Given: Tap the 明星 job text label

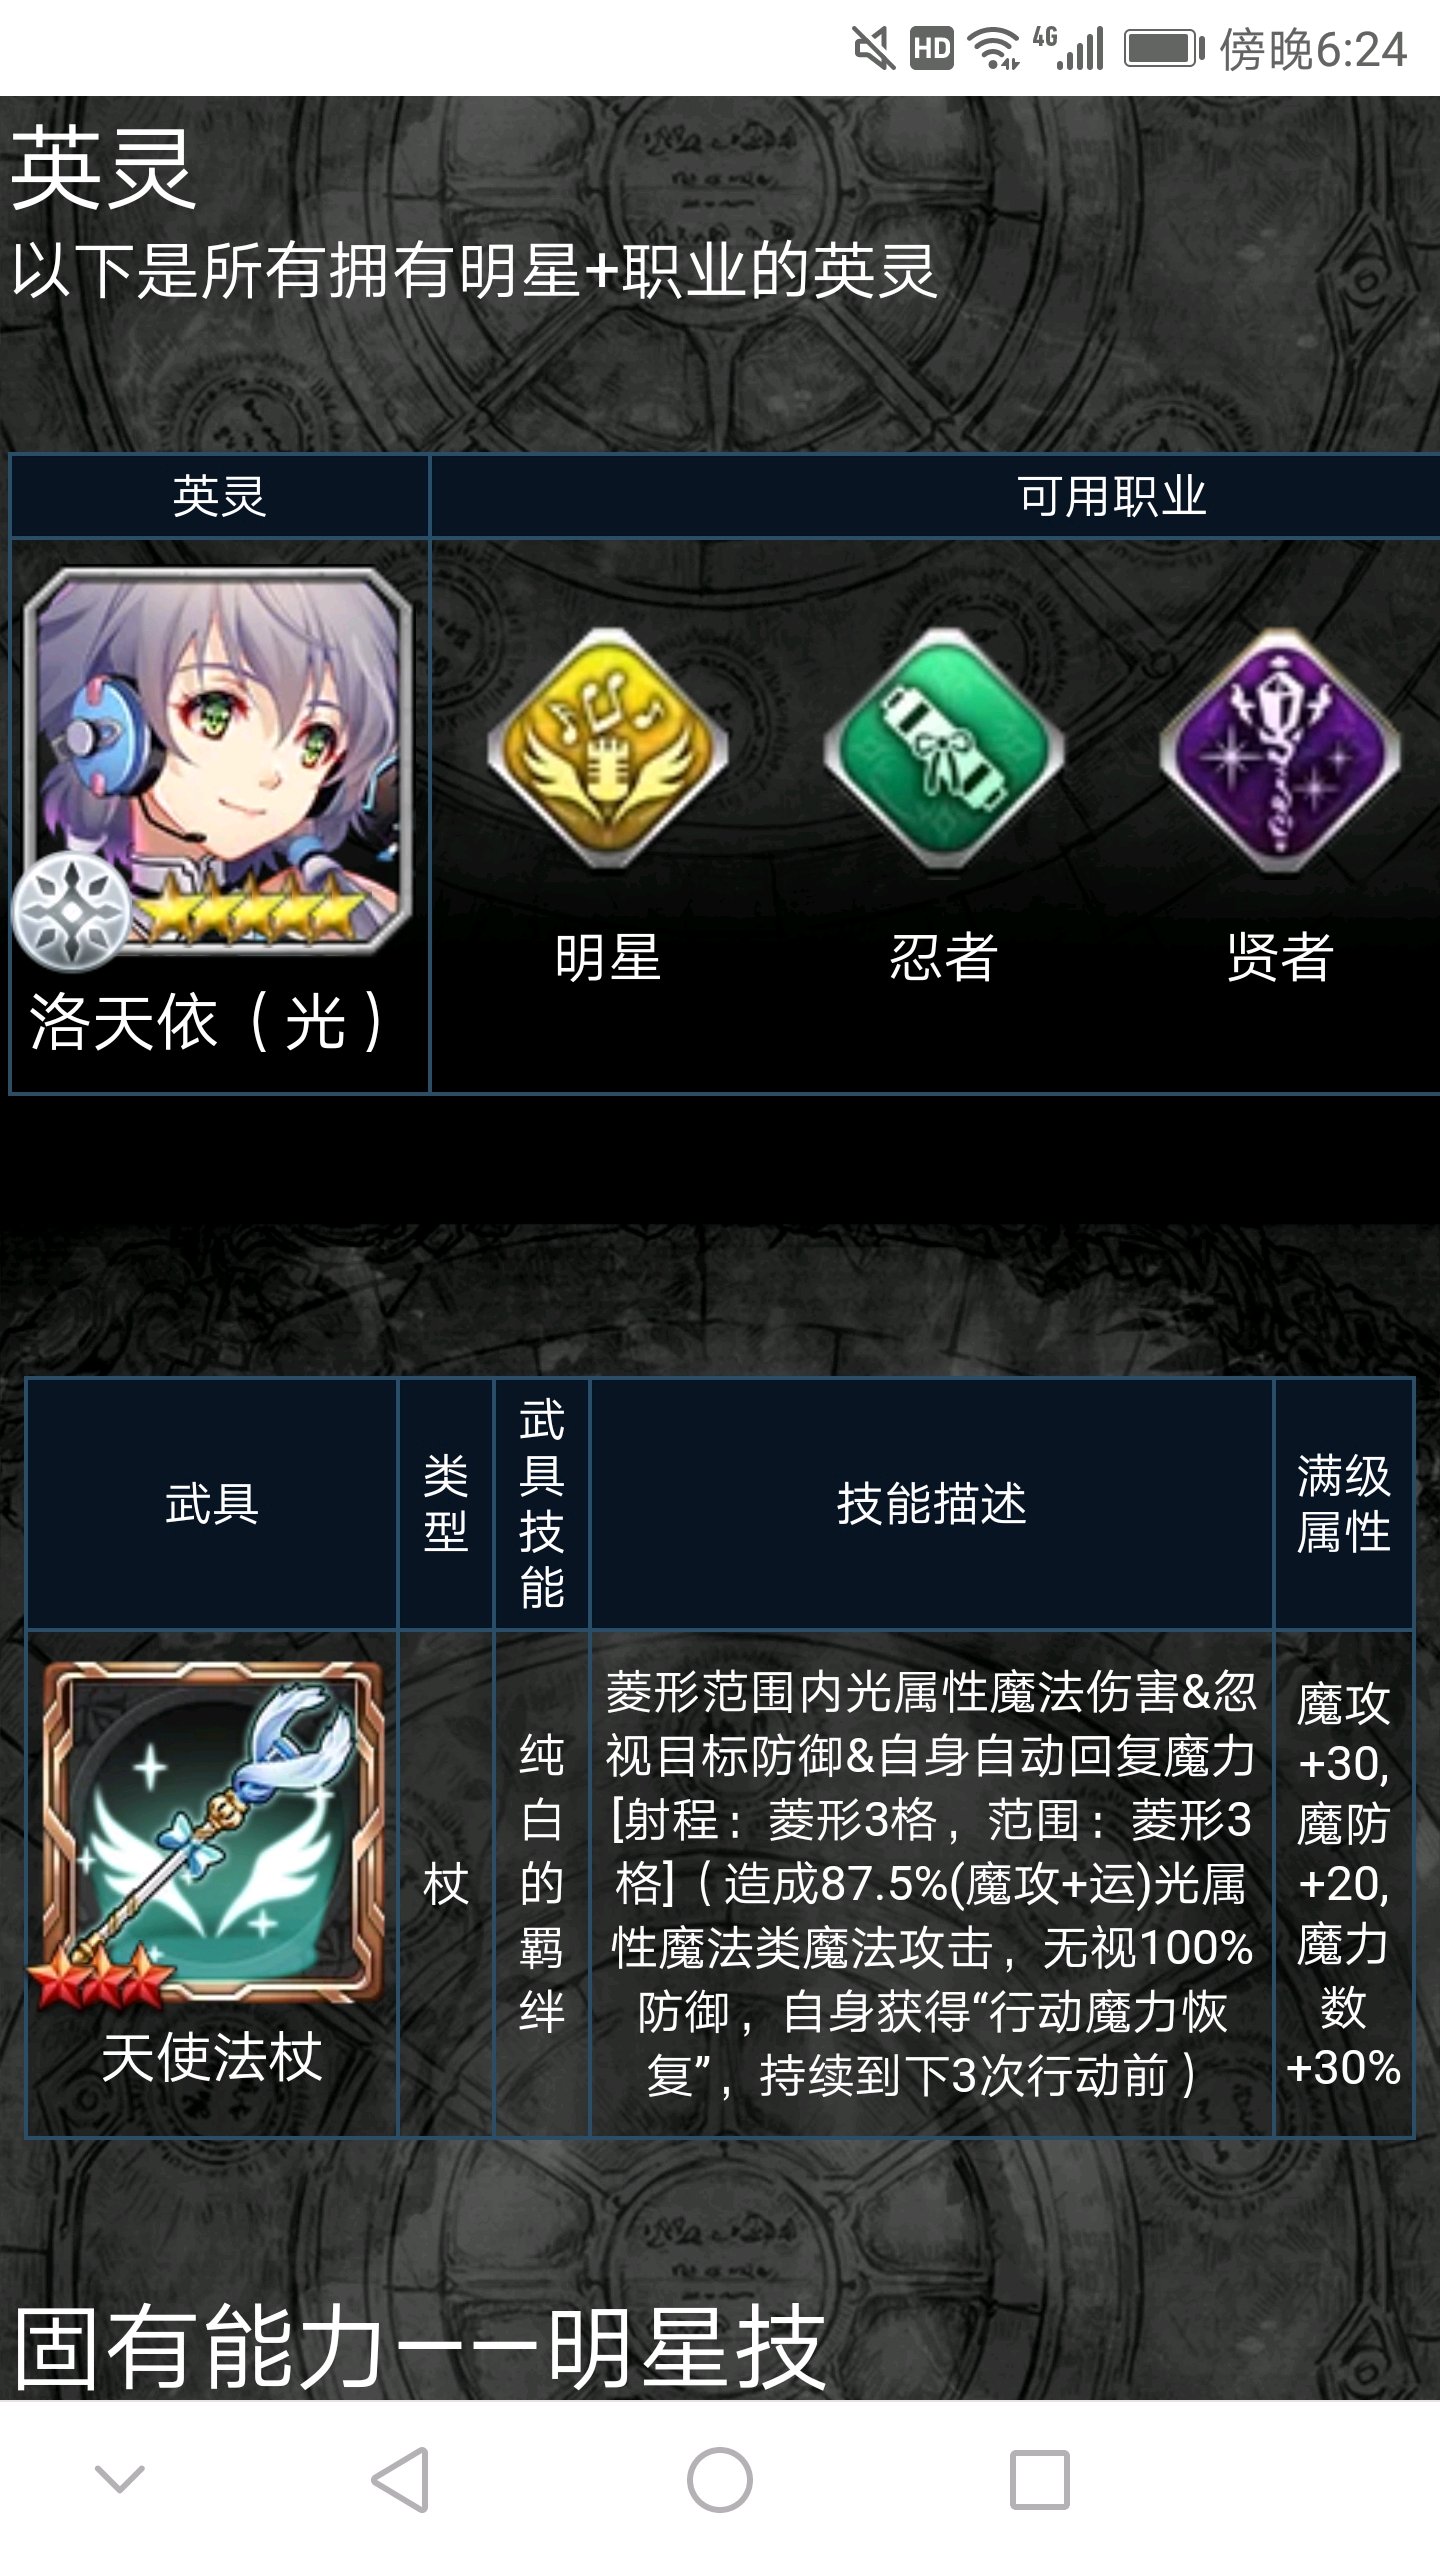Looking at the screenshot, I should point(608,956).
